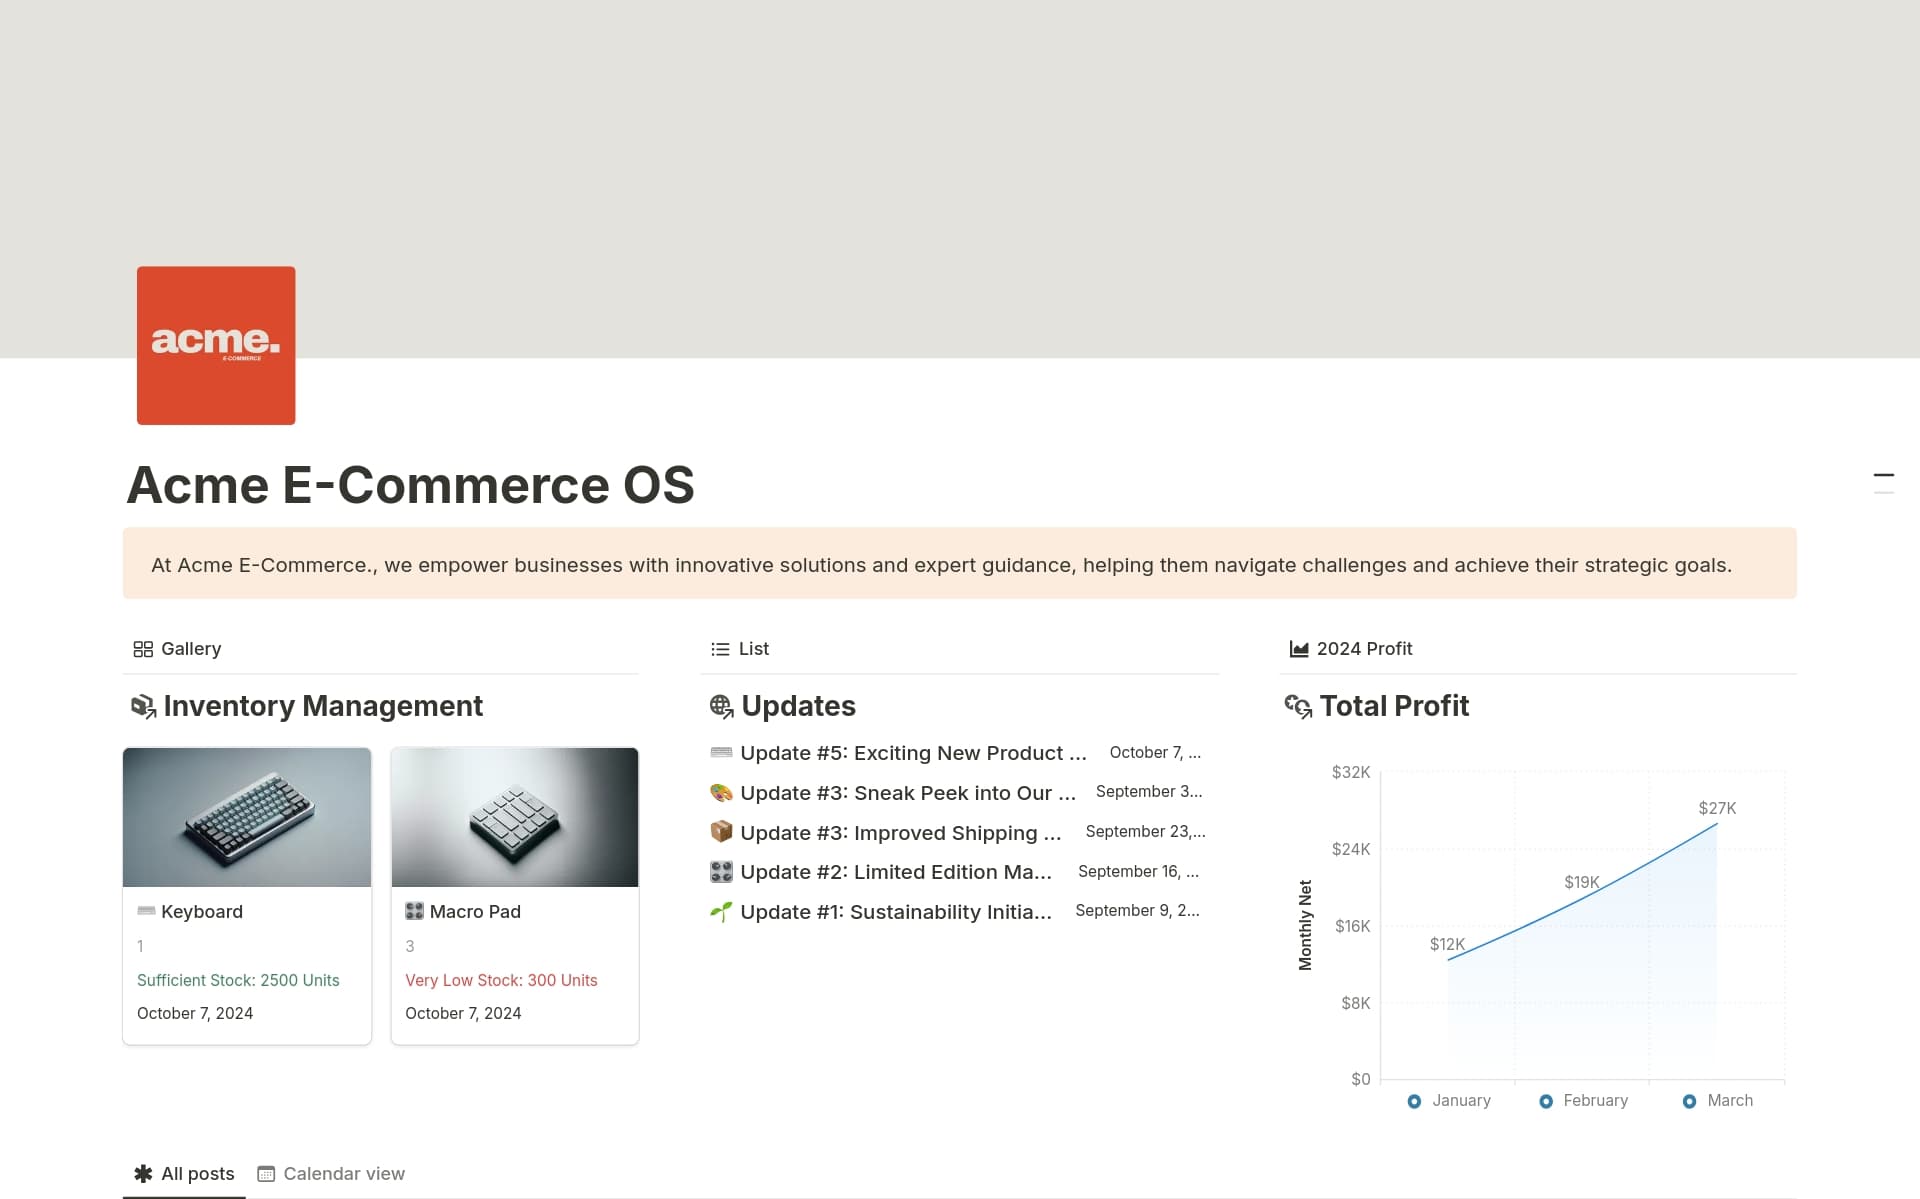1920x1199 pixels.
Task: Click the Acme logo image
Action: 216,345
